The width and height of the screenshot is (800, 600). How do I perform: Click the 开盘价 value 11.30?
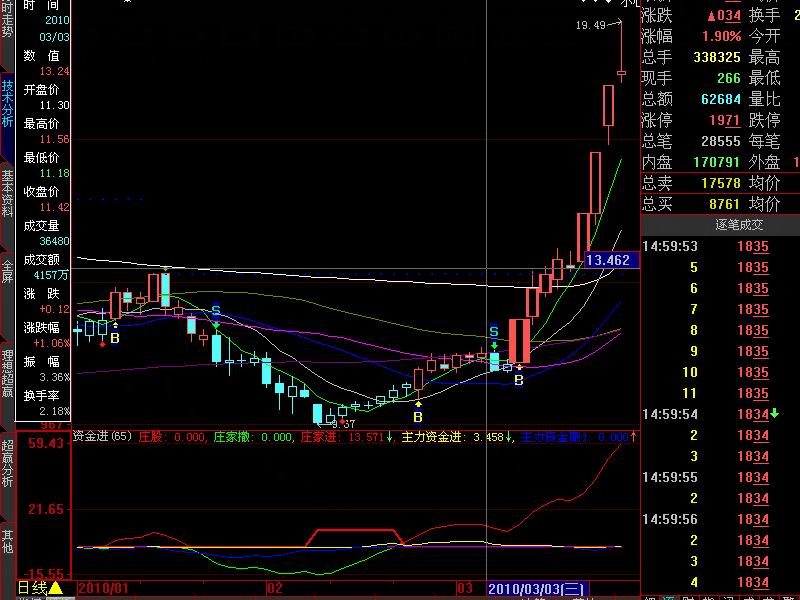click(x=55, y=106)
